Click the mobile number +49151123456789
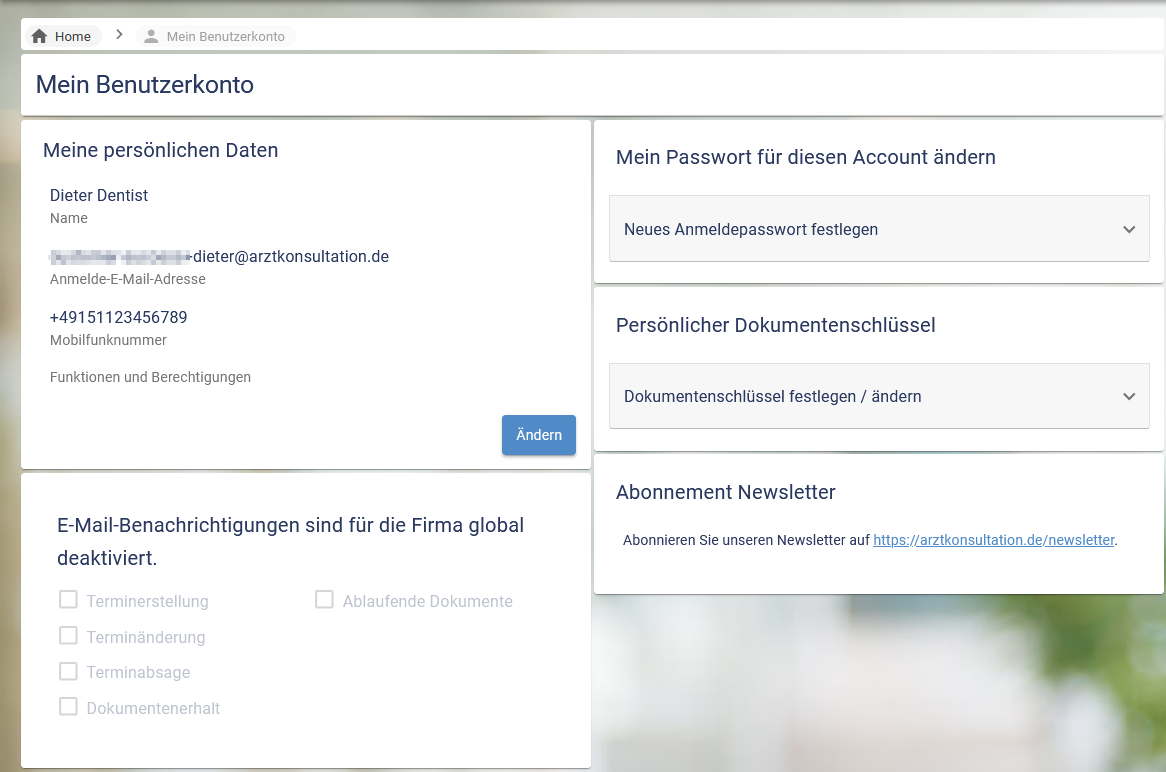The height and width of the screenshot is (772, 1166). click(x=118, y=318)
